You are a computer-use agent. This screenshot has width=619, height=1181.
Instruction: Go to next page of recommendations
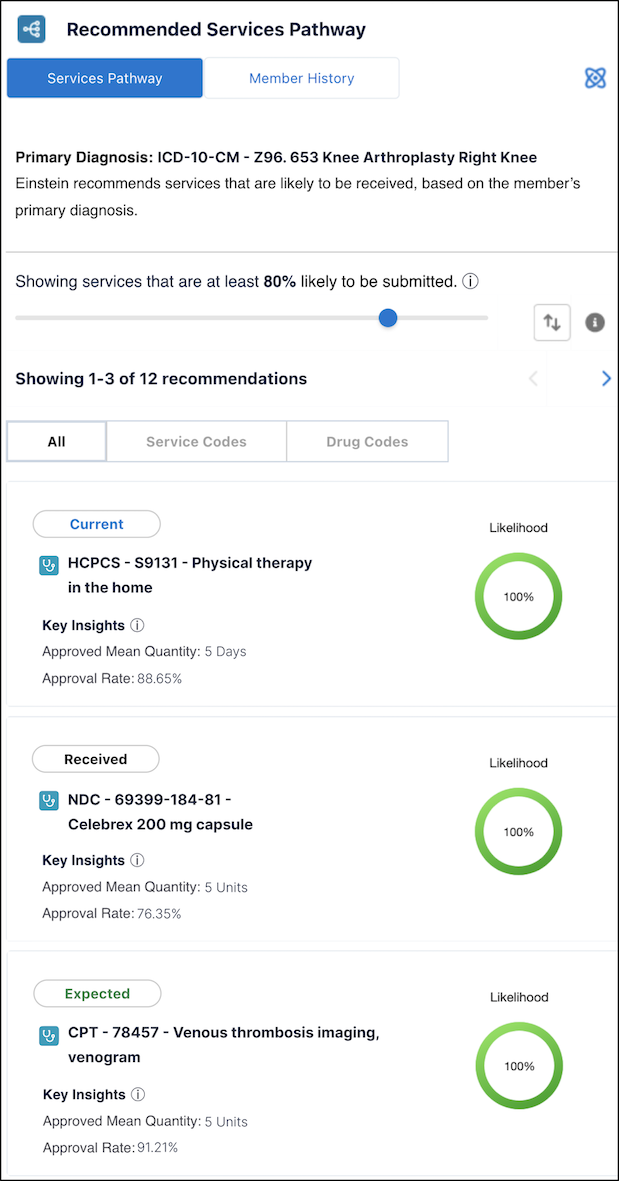tap(606, 378)
